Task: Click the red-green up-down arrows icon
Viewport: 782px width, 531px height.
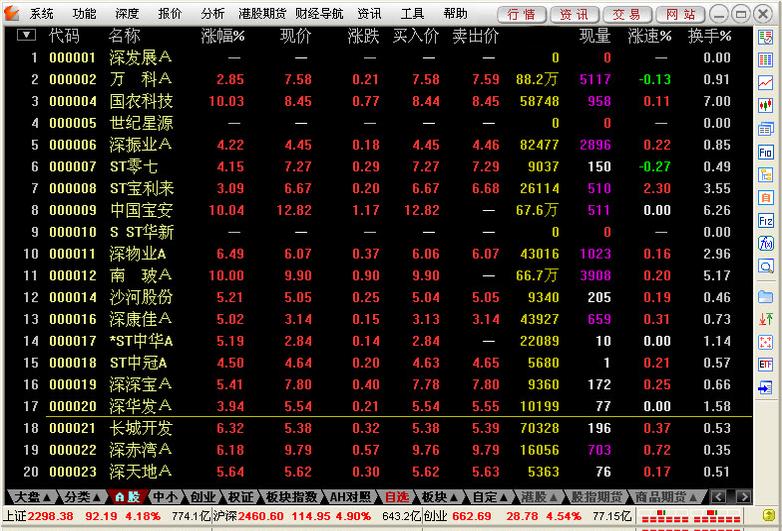Action: tap(766, 319)
